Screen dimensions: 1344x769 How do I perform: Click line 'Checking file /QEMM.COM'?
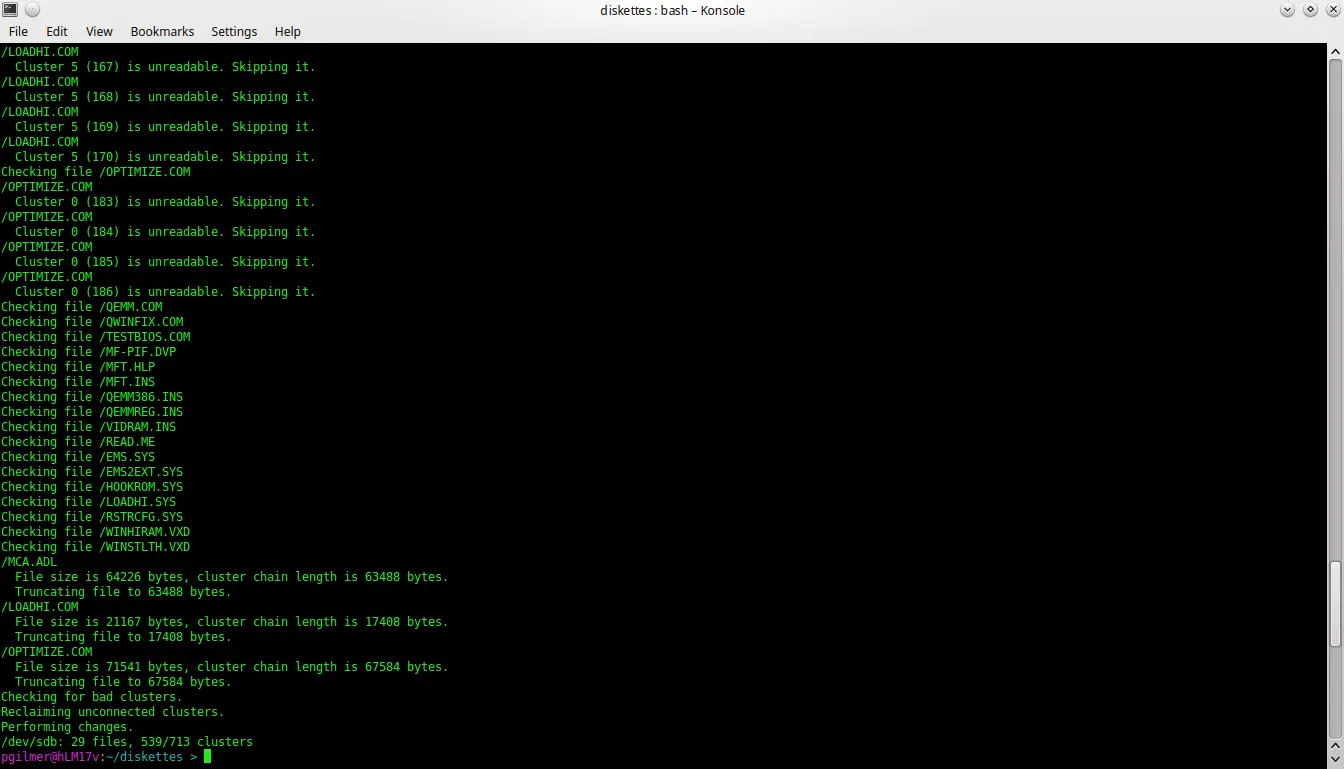82,307
